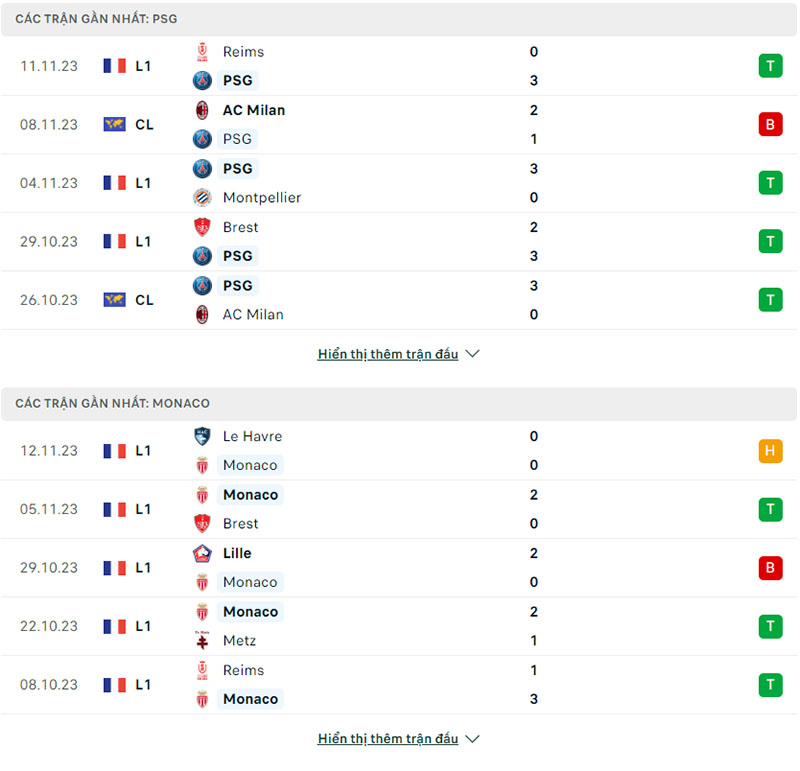Viewport: 800px width, 771px height.
Task: Click the red B loss badge for Lille vs Monaco
Action: tap(770, 567)
